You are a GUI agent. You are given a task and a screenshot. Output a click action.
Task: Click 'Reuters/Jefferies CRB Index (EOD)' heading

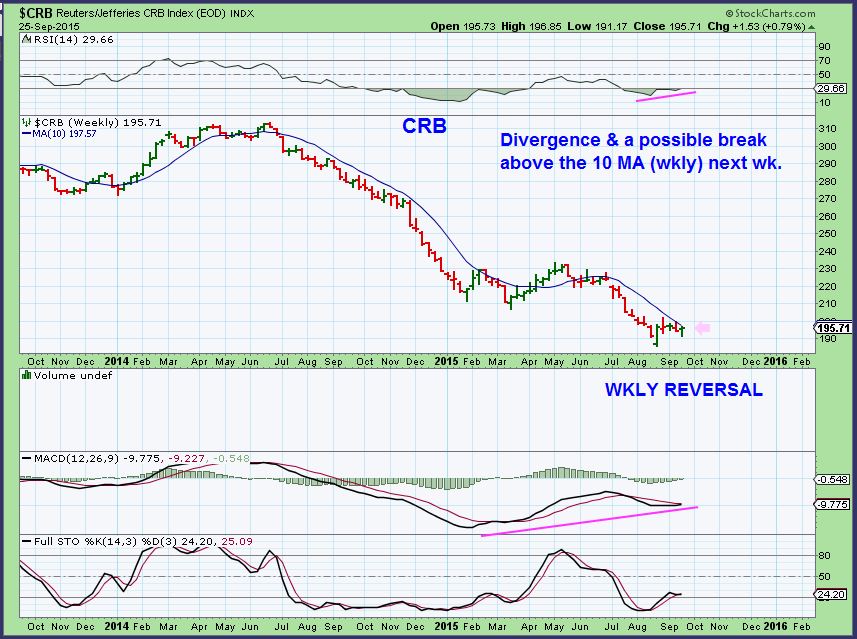(141, 13)
